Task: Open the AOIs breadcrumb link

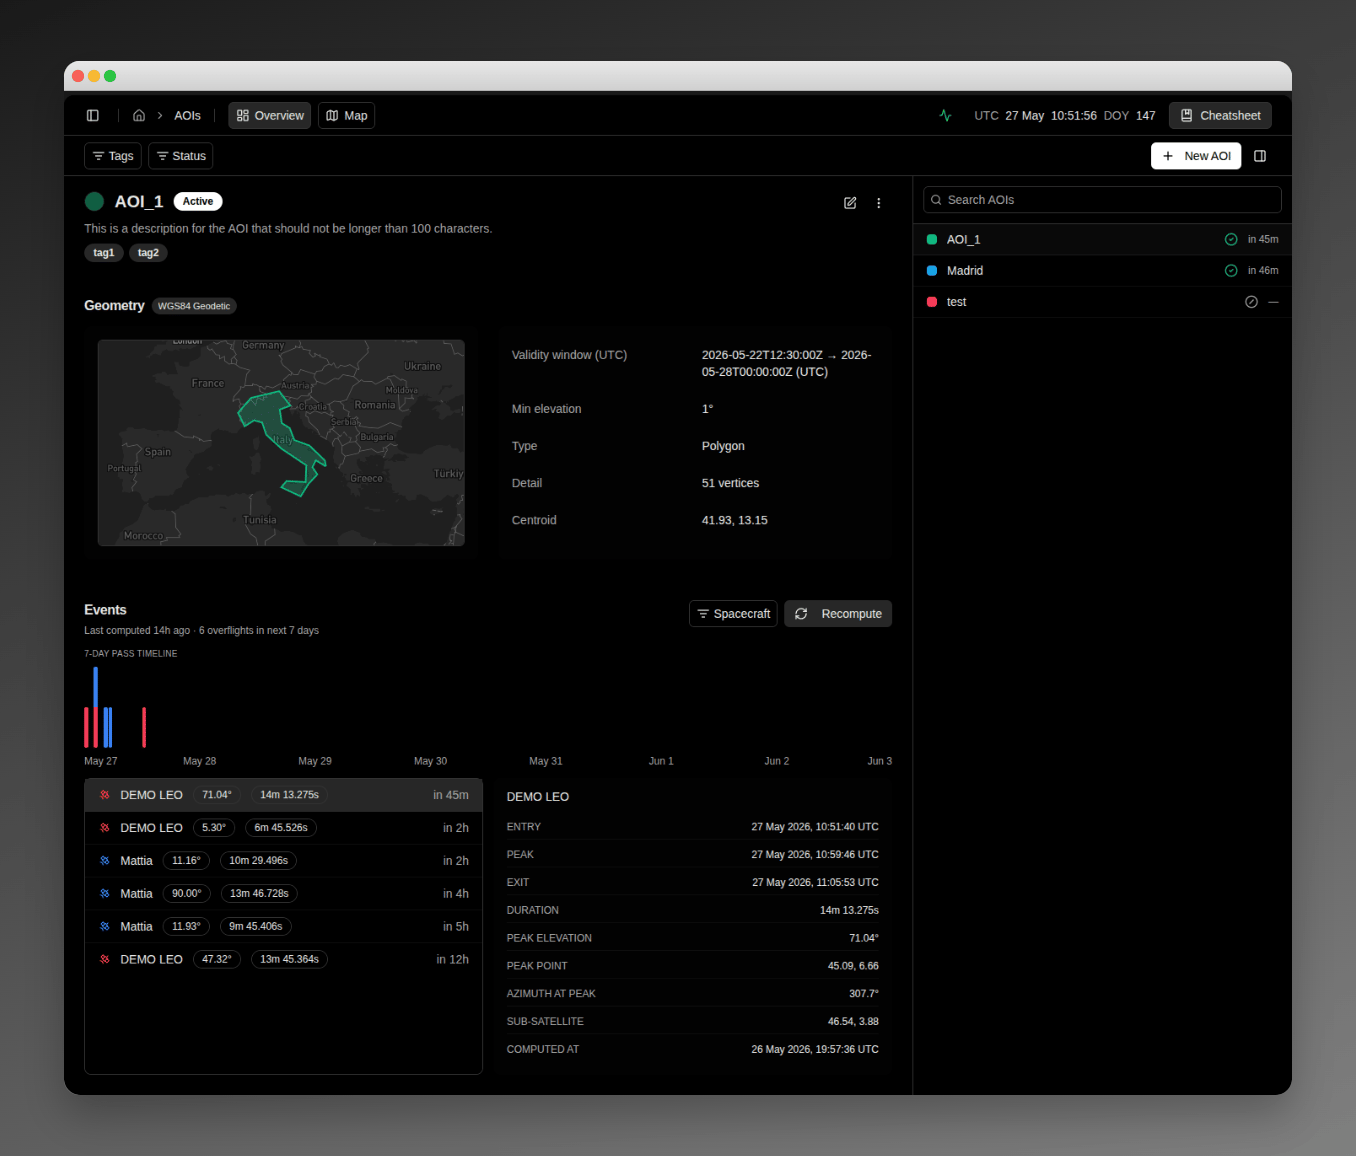Action: click(187, 116)
